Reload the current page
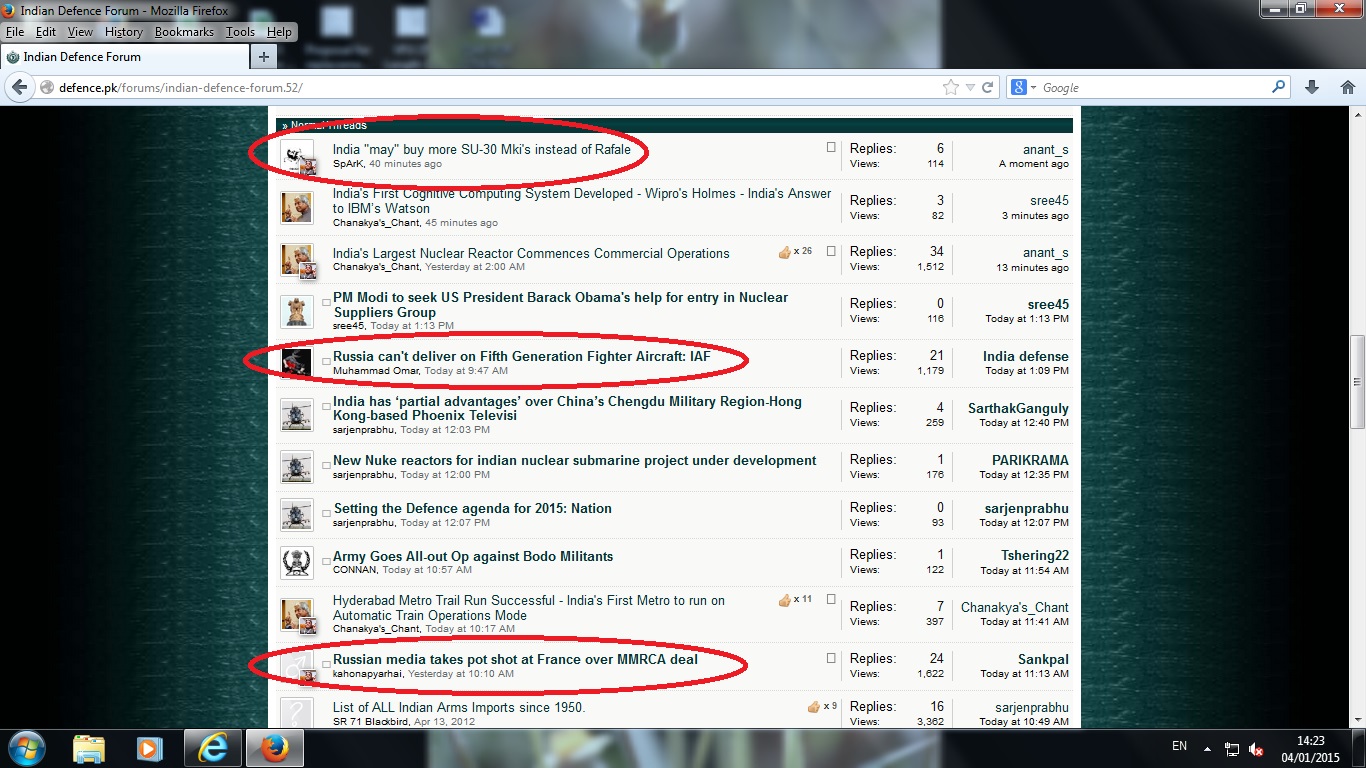Image resolution: width=1366 pixels, height=768 pixels. click(987, 87)
